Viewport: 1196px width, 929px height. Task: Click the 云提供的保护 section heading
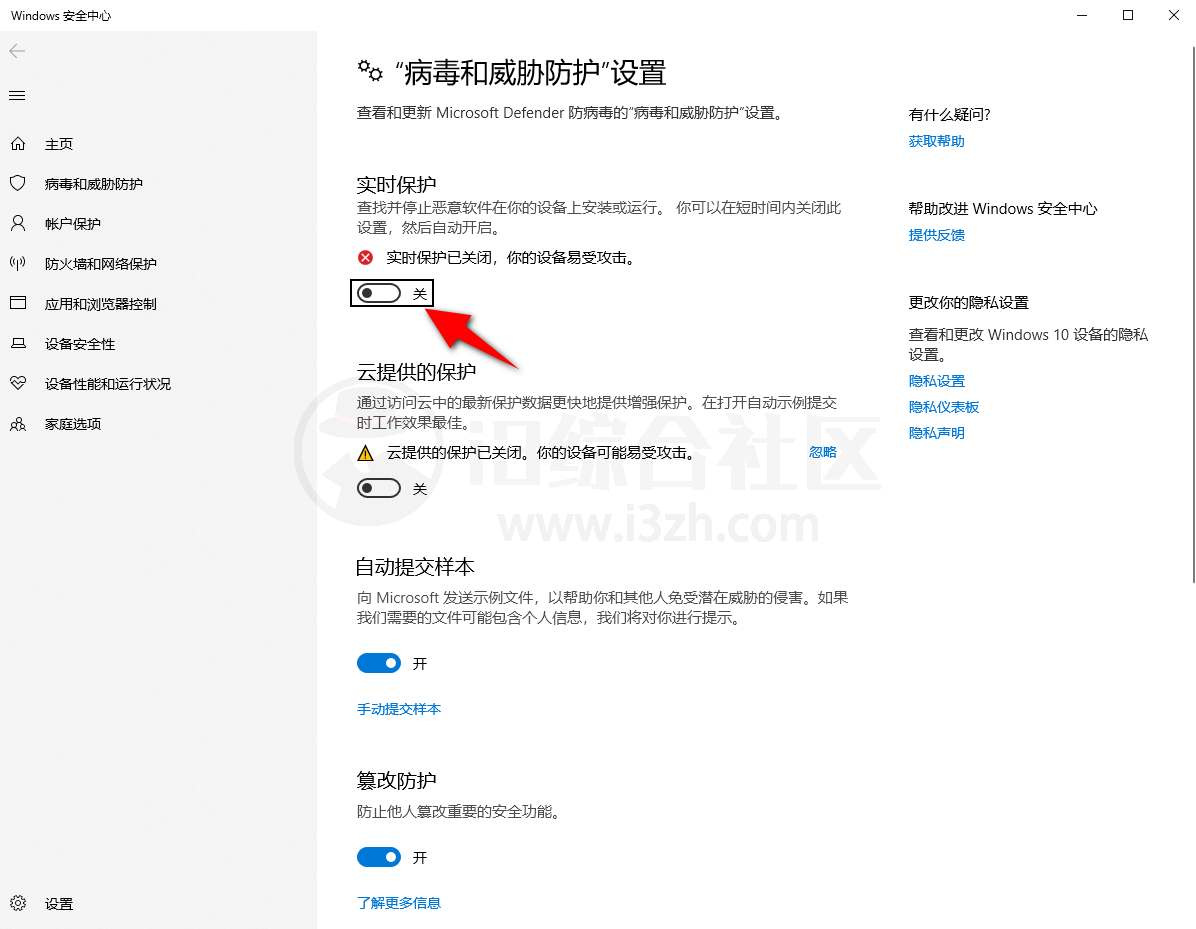click(x=416, y=371)
